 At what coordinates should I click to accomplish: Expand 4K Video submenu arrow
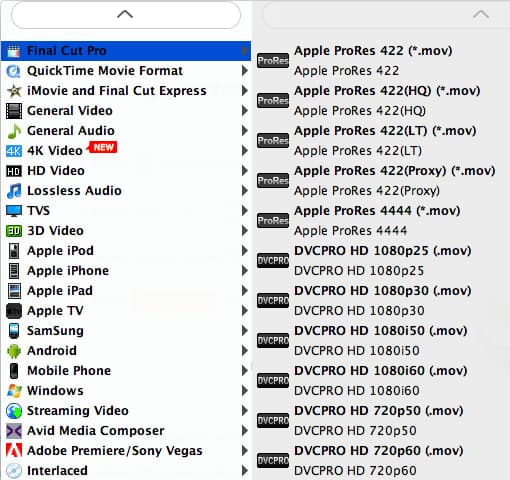(245, 151)
